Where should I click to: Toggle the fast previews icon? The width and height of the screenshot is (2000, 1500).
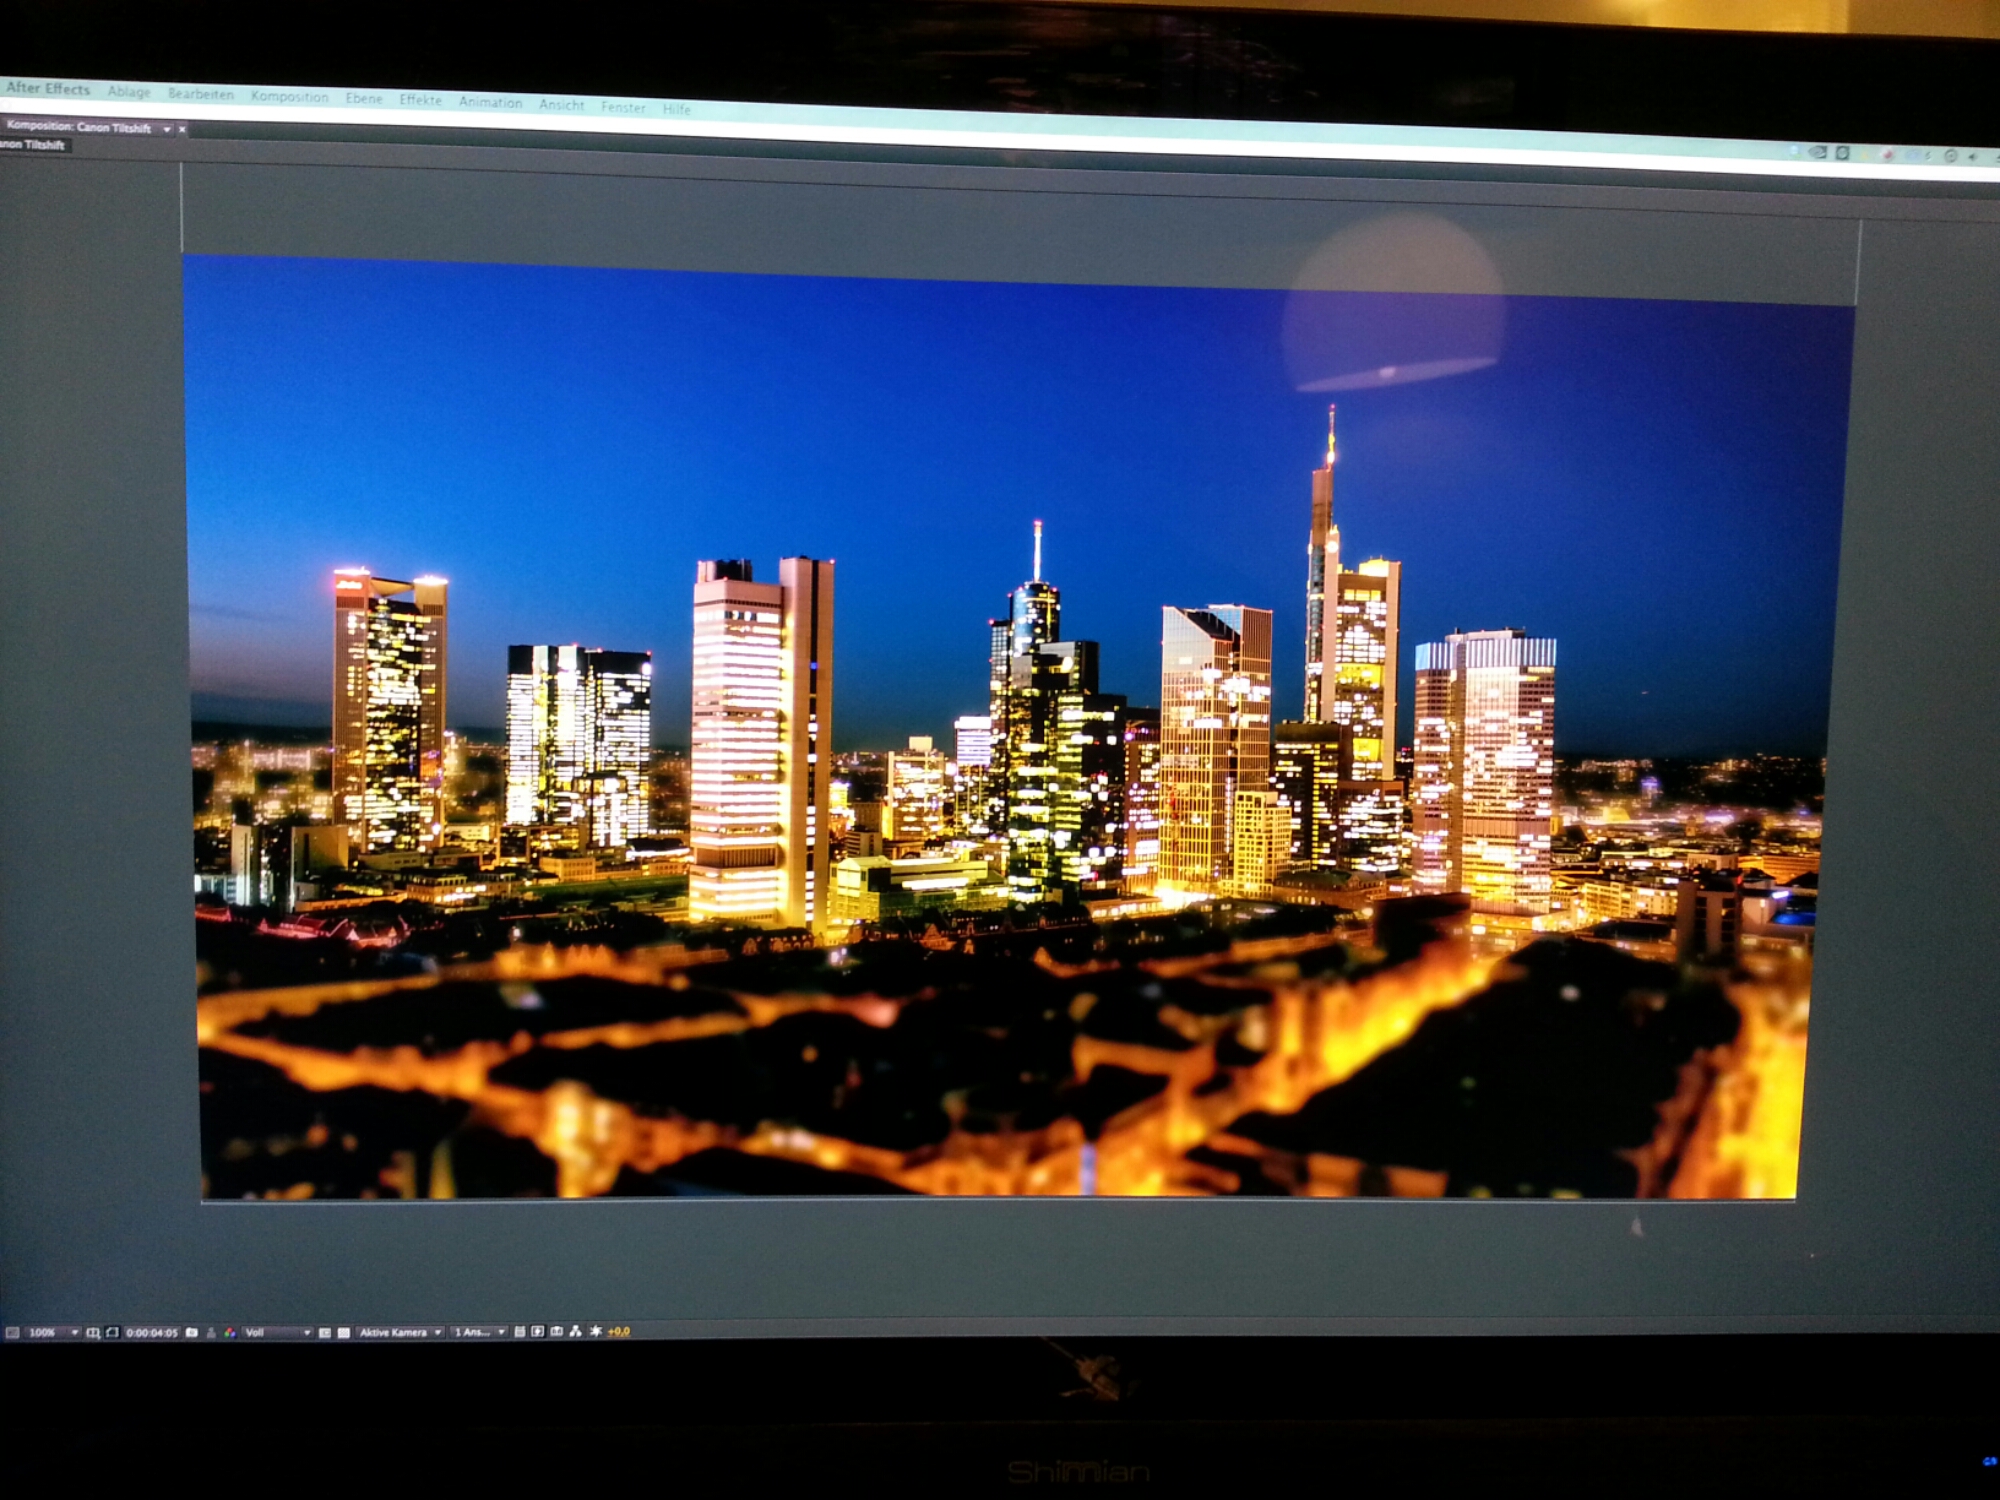pyautogui.click(x=537, y=1332)
